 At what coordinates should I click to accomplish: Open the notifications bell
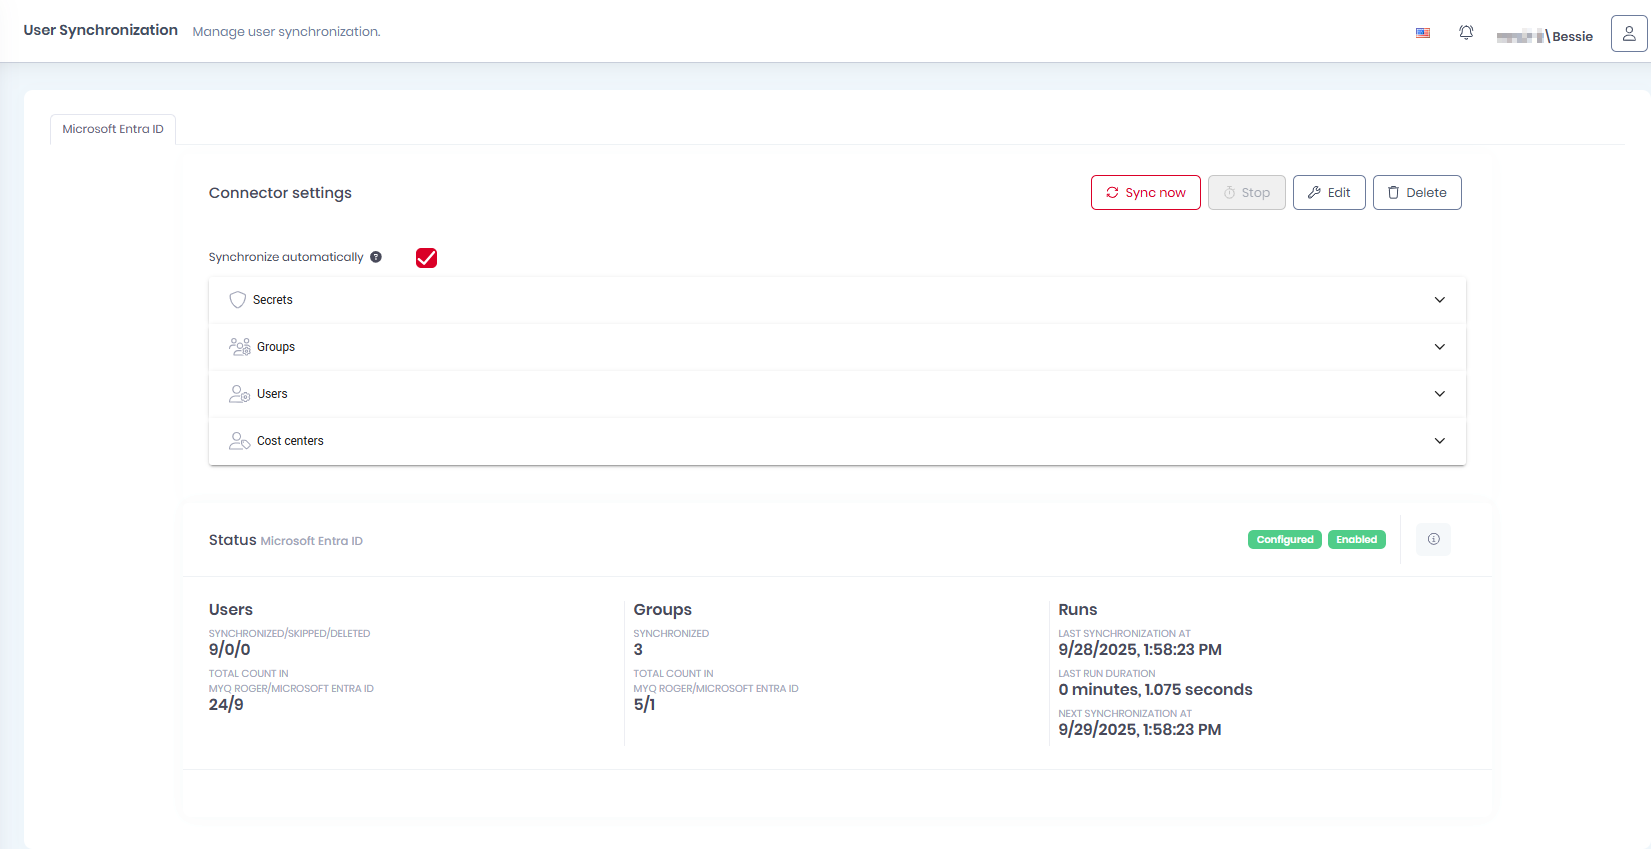click(x=1466, y=33)
